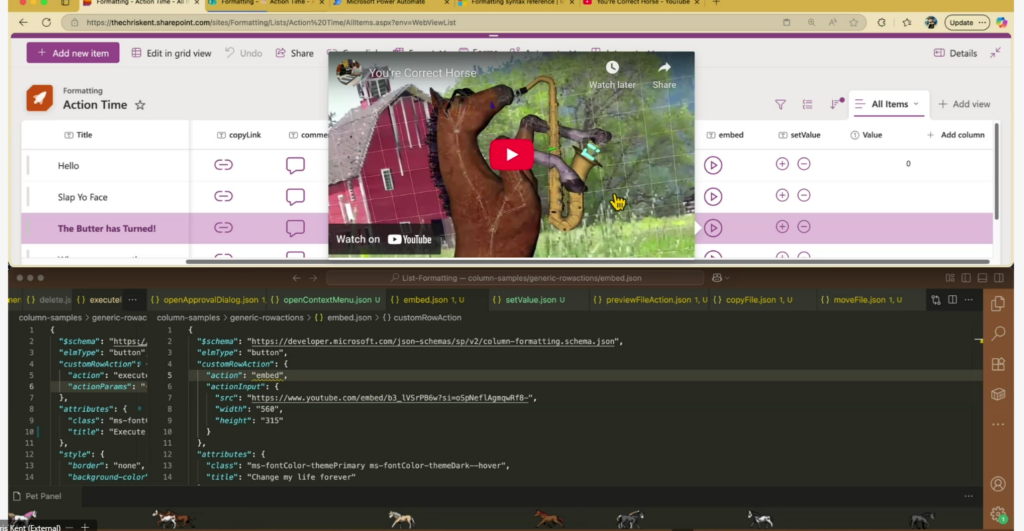Click Add column
This screenshot has height=531, width=1024.
coord(955,135)
